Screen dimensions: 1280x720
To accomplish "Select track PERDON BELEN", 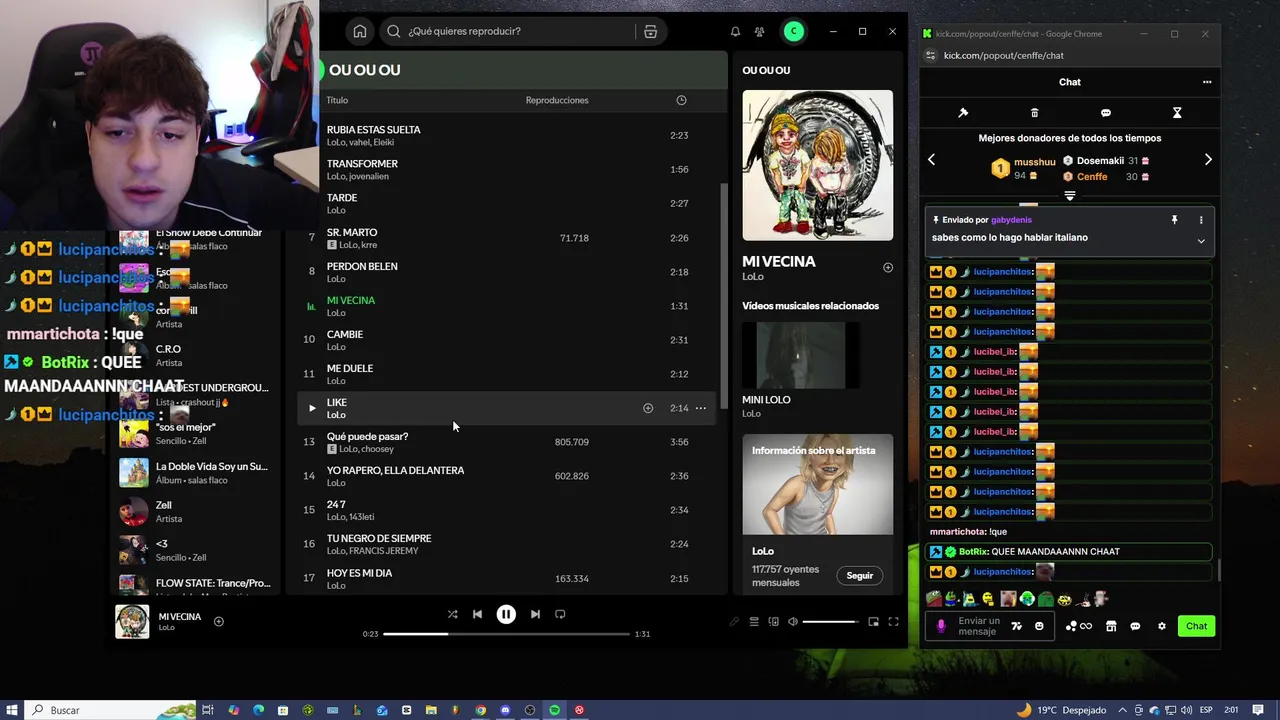I will (x=507, y=272).
